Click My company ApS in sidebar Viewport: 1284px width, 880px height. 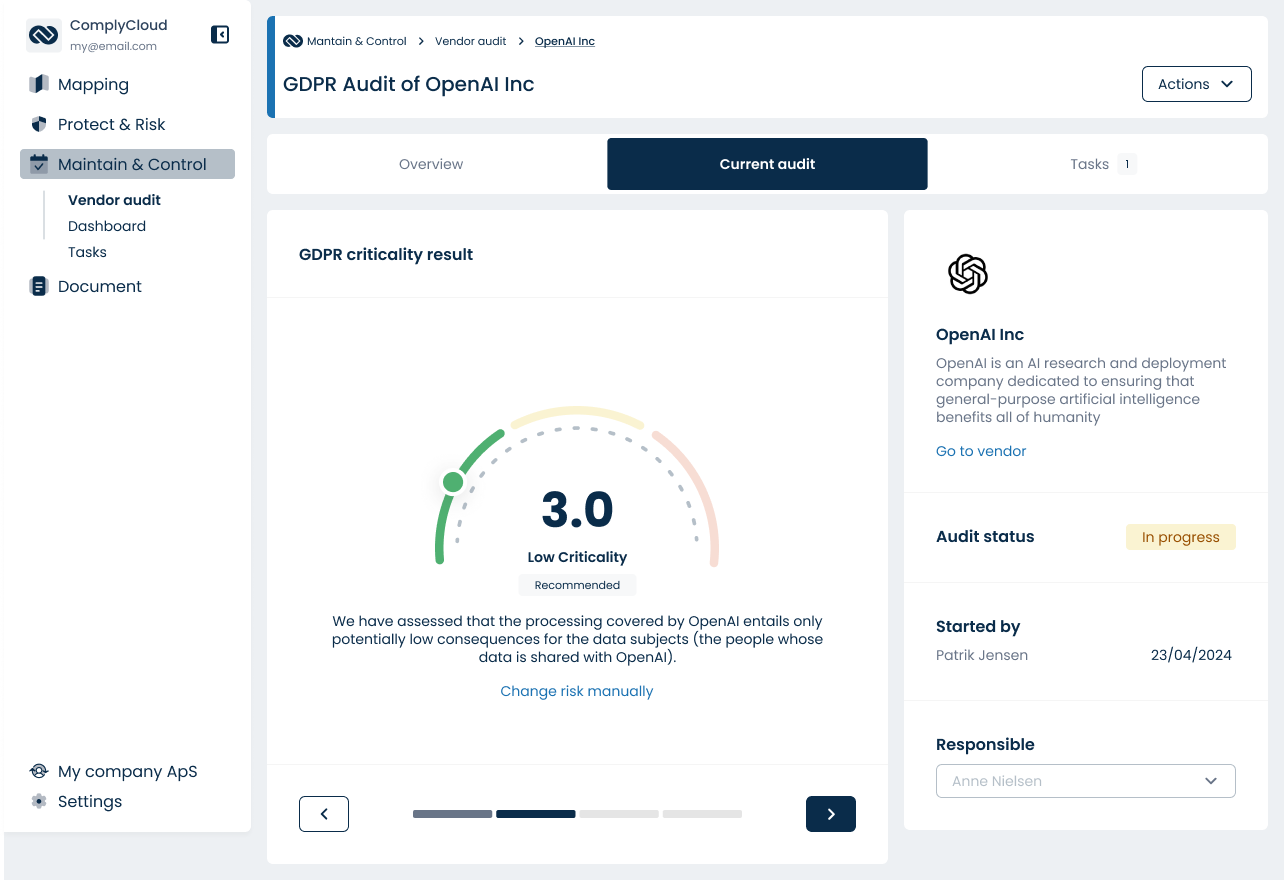click(x=128, y=771)
